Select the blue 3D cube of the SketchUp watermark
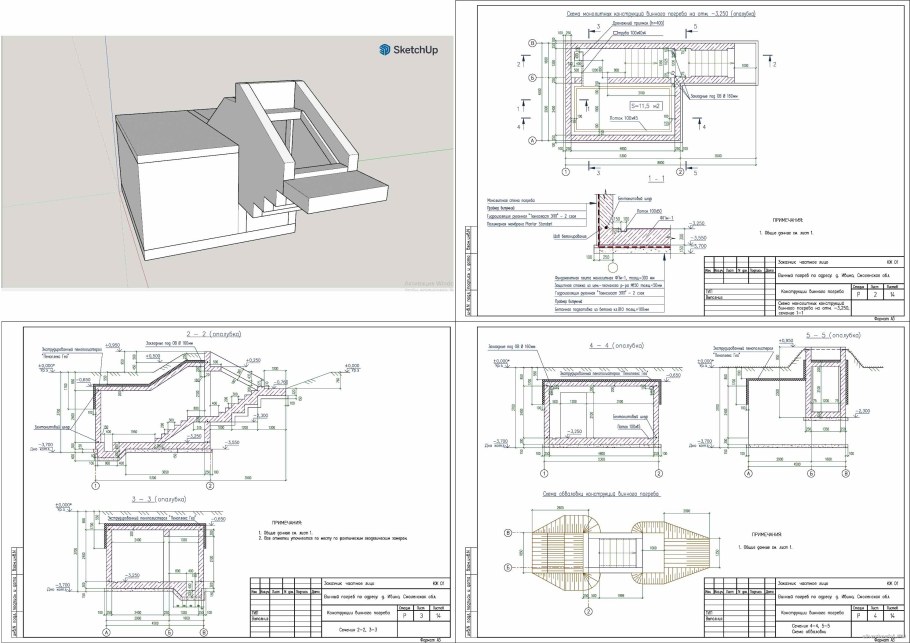Screen dimensions: 910x643 point(383,47)
